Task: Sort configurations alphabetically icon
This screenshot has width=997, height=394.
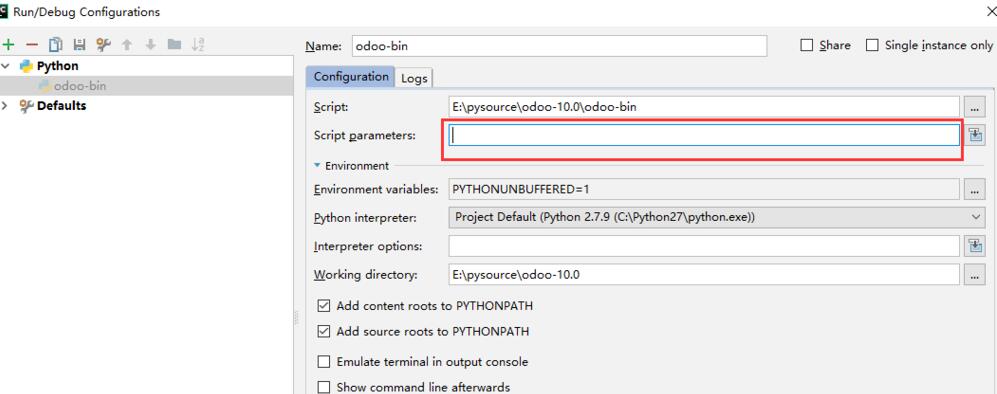Action: tap(198, 44)
